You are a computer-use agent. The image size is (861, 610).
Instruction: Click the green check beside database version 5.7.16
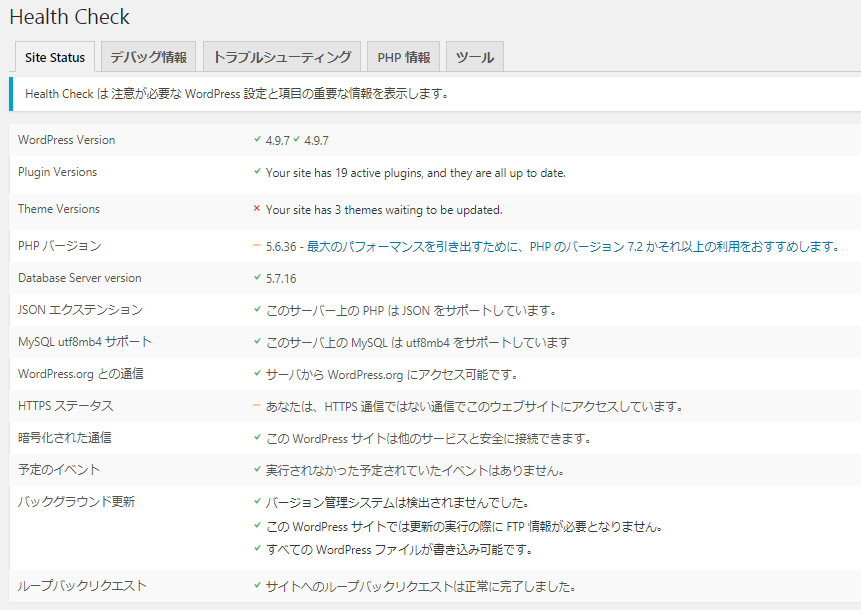coord(257,277)
